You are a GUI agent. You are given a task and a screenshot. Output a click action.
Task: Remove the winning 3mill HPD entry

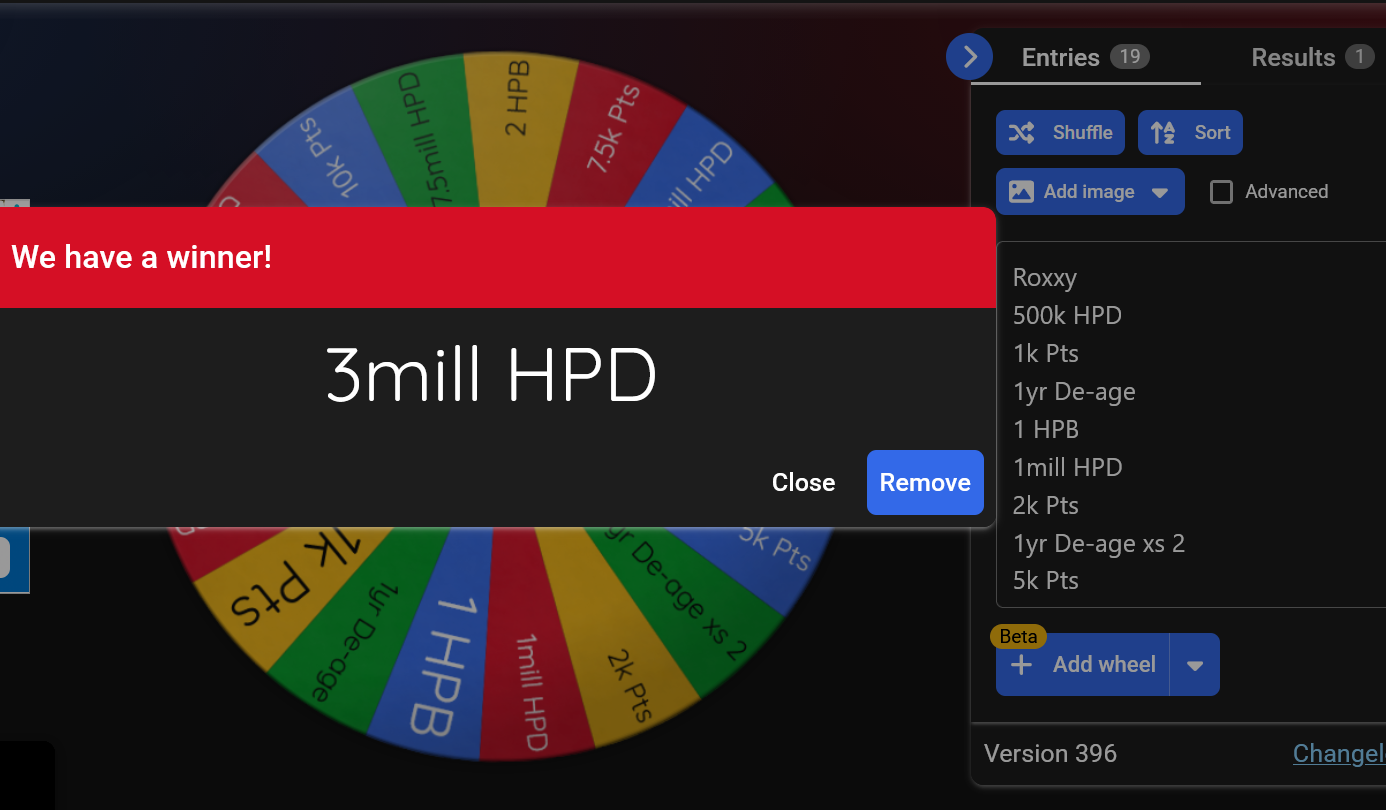tap(925, 482)
